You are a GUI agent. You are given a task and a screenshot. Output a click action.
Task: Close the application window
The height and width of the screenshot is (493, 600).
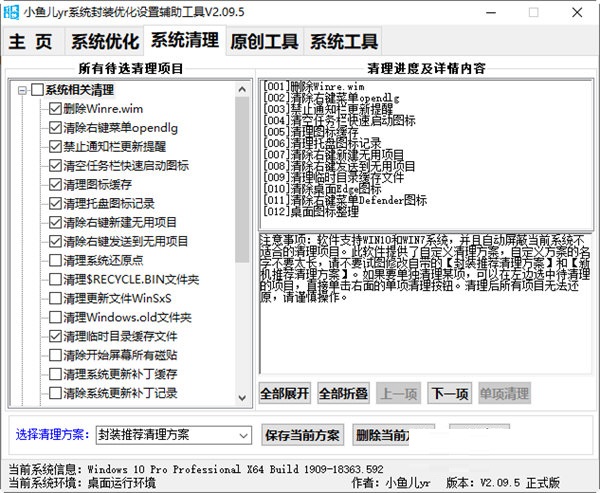577,13
